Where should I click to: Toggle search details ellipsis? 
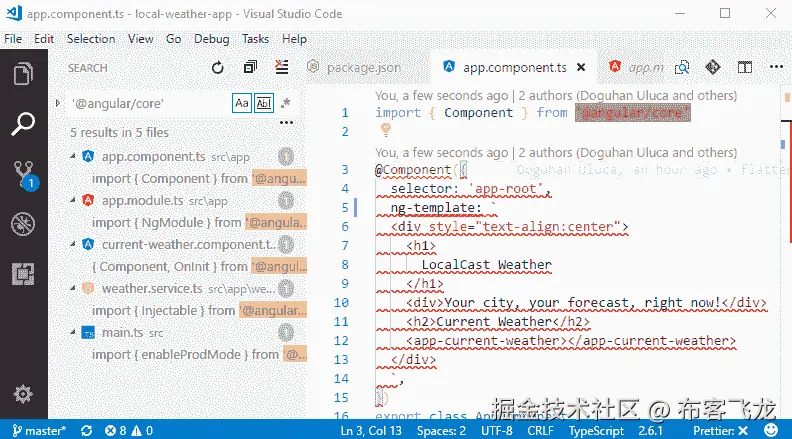(286, 123)
